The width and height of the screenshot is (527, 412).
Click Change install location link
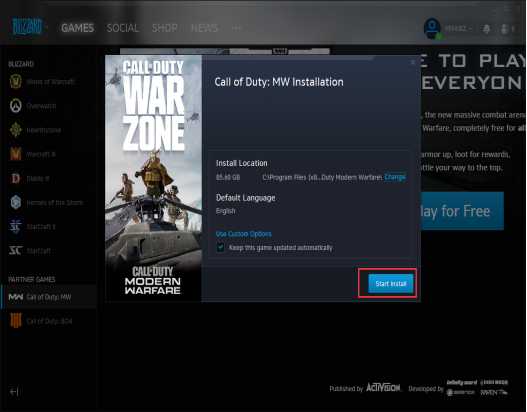coord(395,177)
